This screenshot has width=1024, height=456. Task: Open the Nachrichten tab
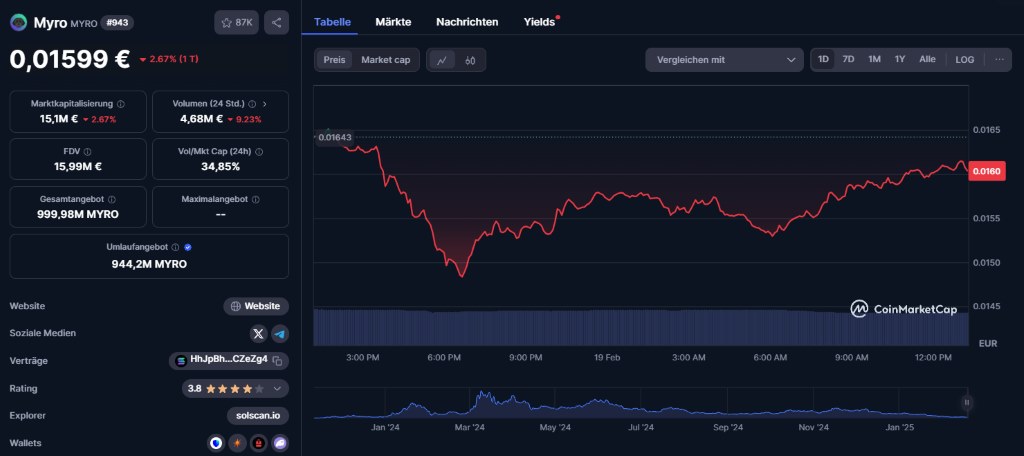click(x=467, y=22)
